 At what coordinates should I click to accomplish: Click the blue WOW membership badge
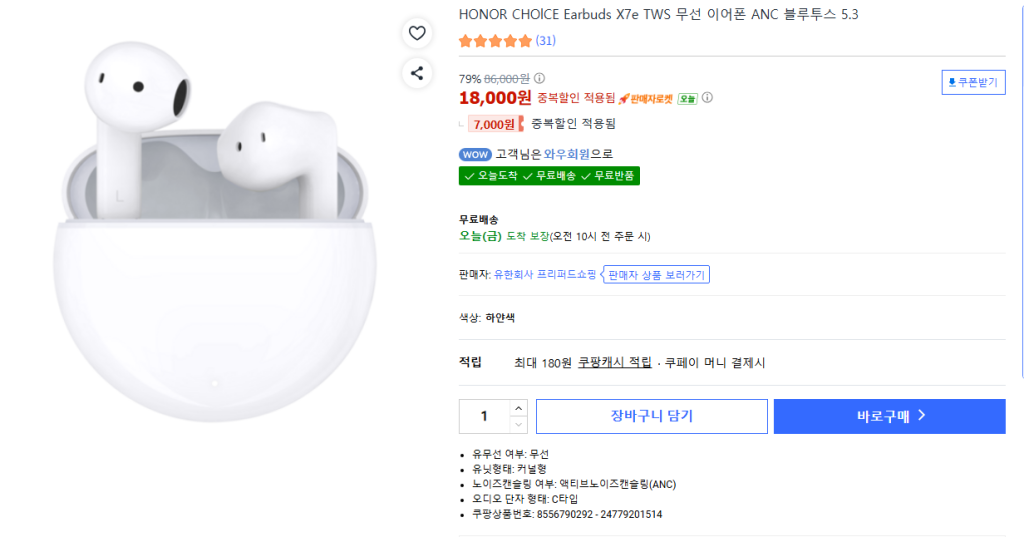[475, 154]
